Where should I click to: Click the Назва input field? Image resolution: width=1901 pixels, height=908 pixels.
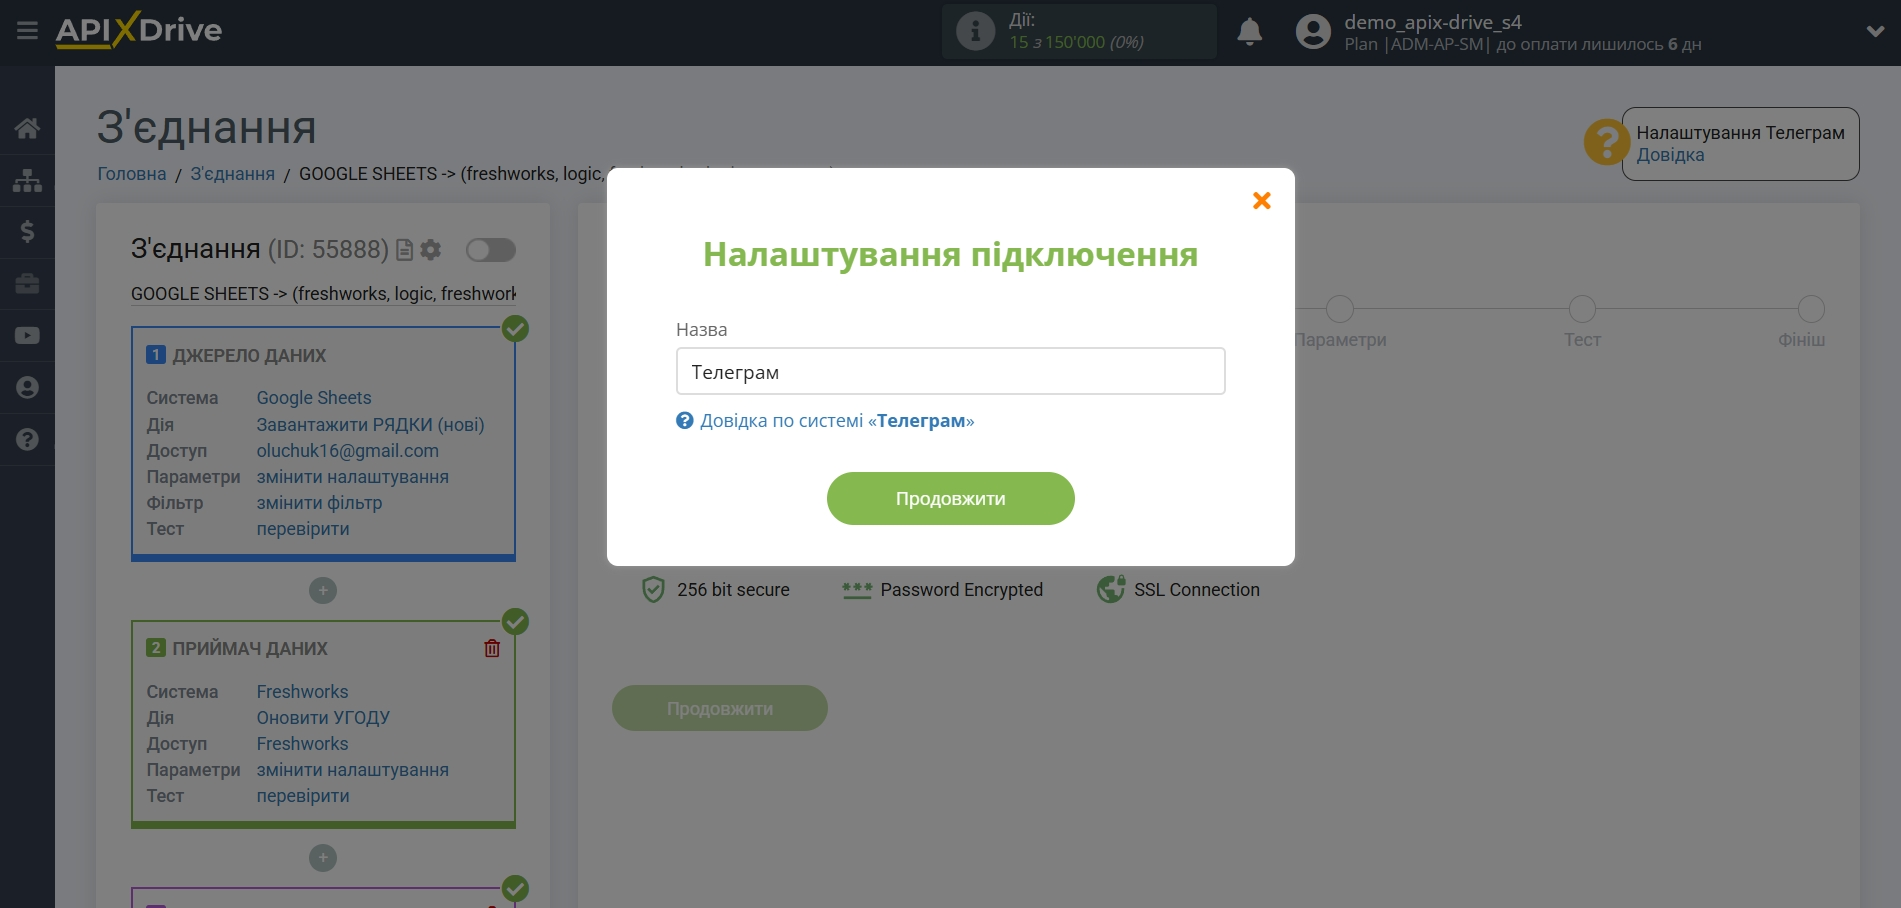tap(950, 372)
